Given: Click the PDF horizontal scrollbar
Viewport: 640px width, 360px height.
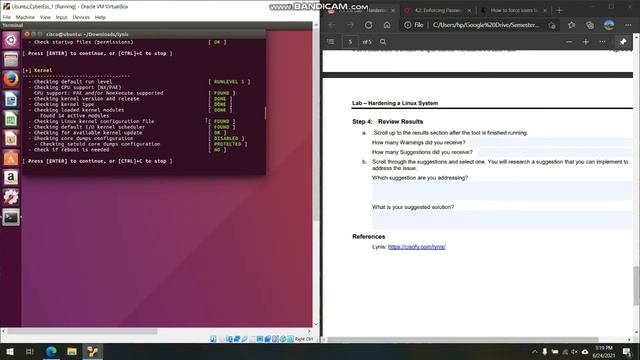Looking at the screenshot, I should [x=462, y=340].
